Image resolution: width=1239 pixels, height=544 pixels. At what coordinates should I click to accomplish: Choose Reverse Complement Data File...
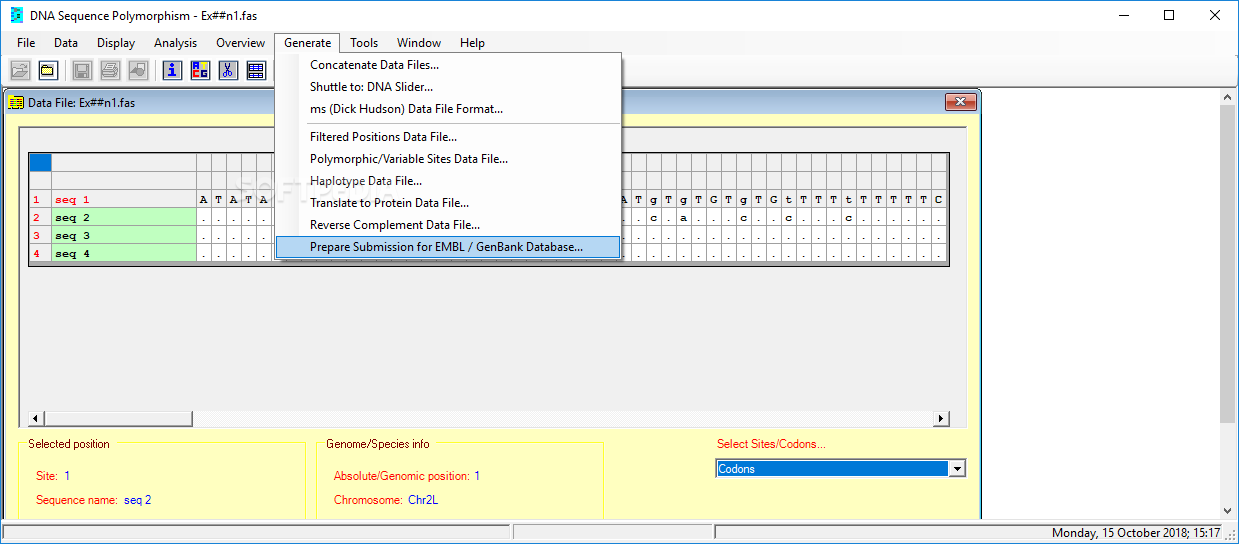click(x=448, y=225)
